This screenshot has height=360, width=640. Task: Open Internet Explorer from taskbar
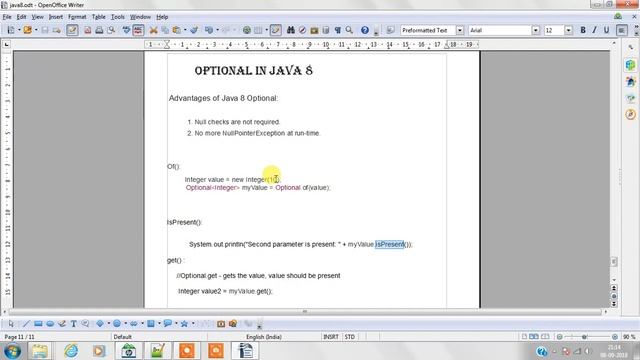[x=71, y=351]
